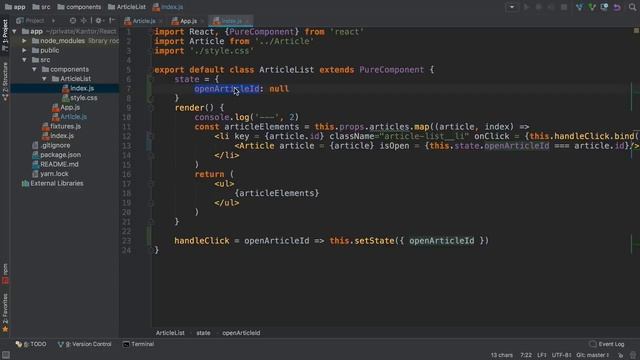The width and height of the screenshot is (640, 360).
Task: Click the Git: master branch widget
Action: coord(593,355)
